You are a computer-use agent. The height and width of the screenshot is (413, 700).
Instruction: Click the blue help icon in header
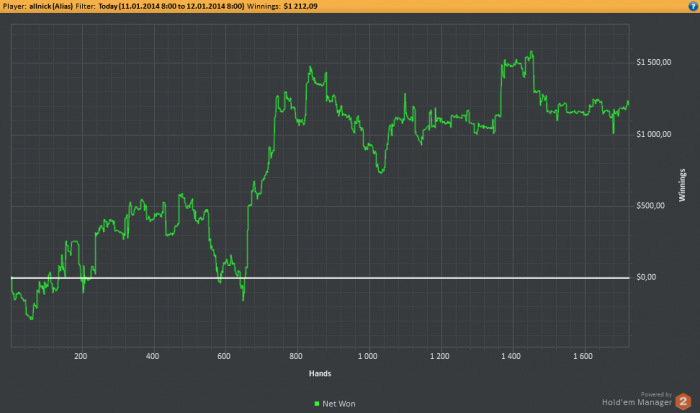693,6
